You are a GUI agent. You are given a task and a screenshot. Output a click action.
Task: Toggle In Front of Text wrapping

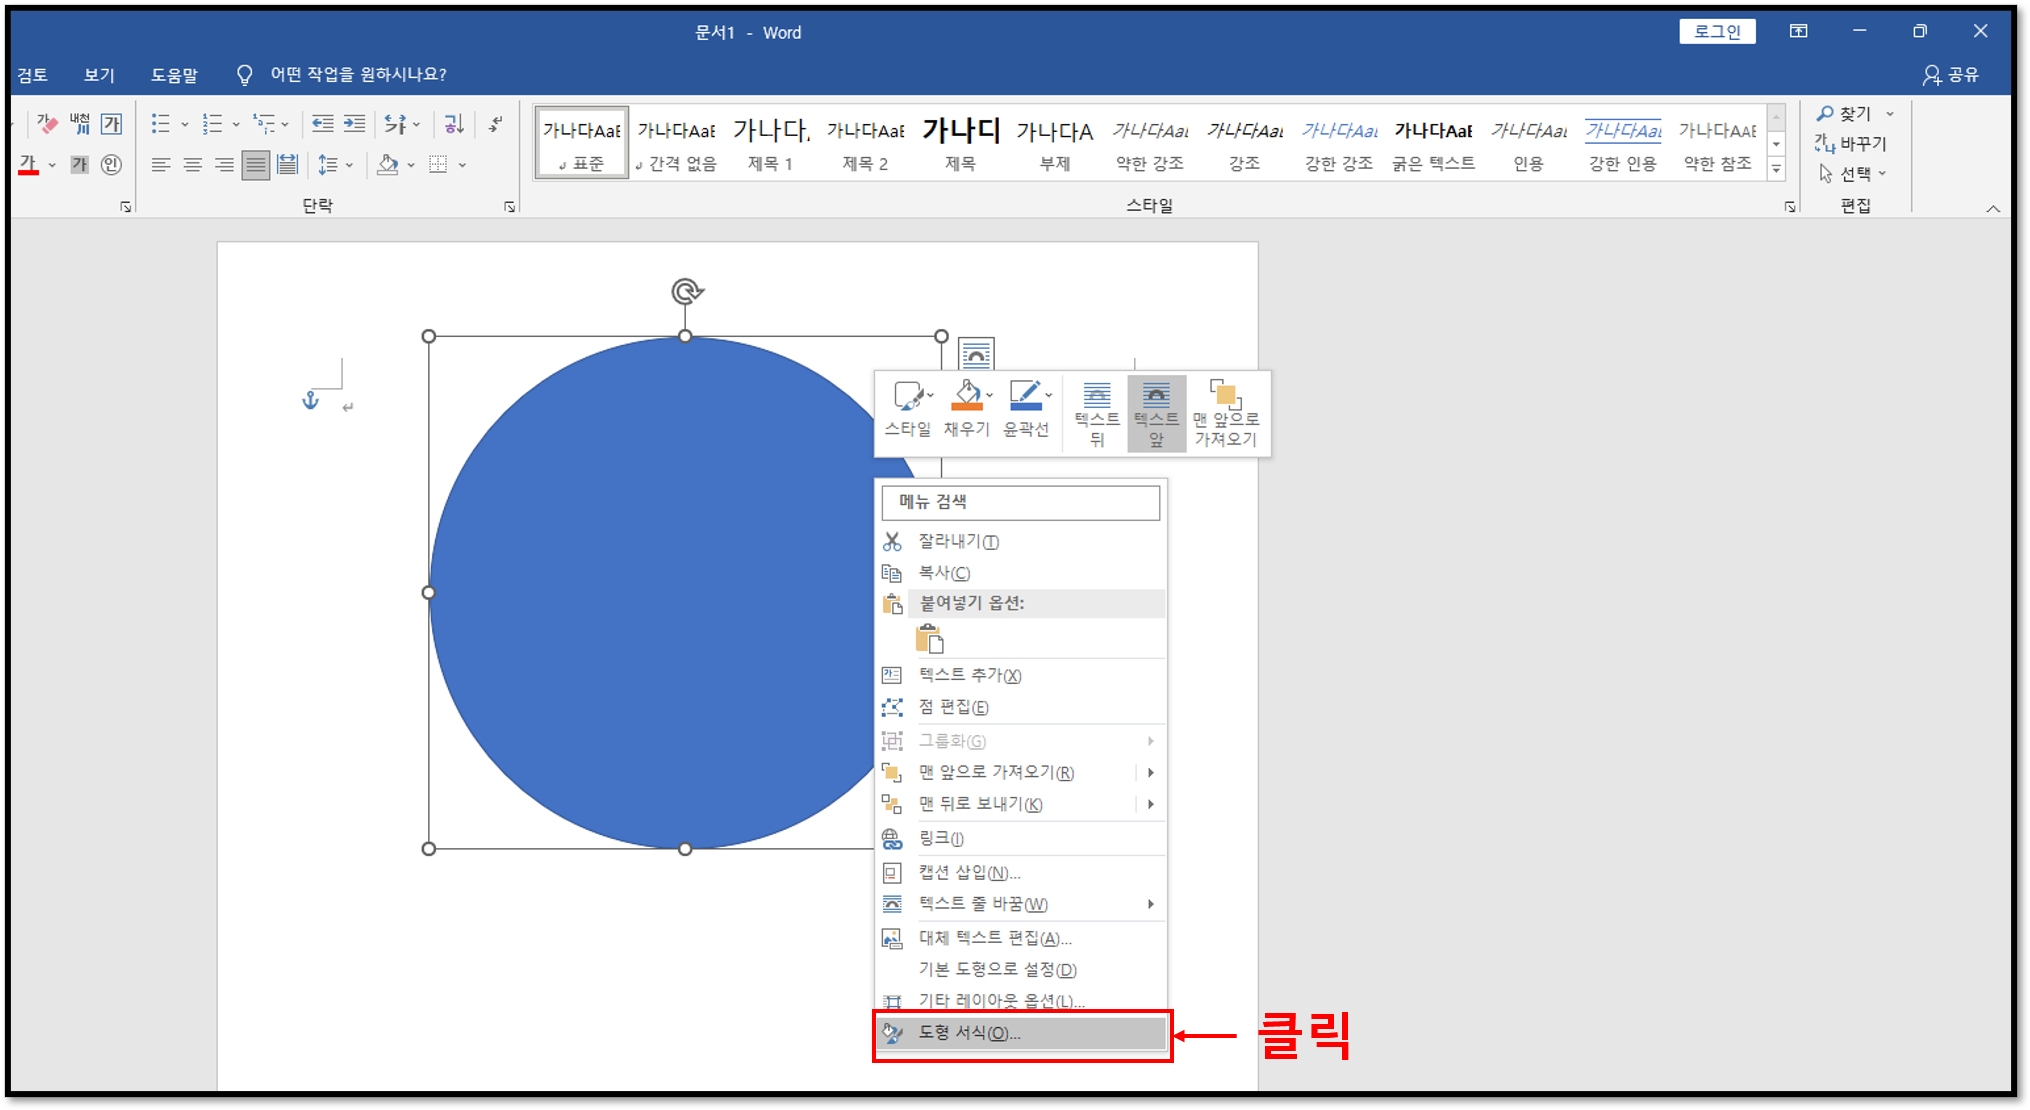coord(1156,413)
